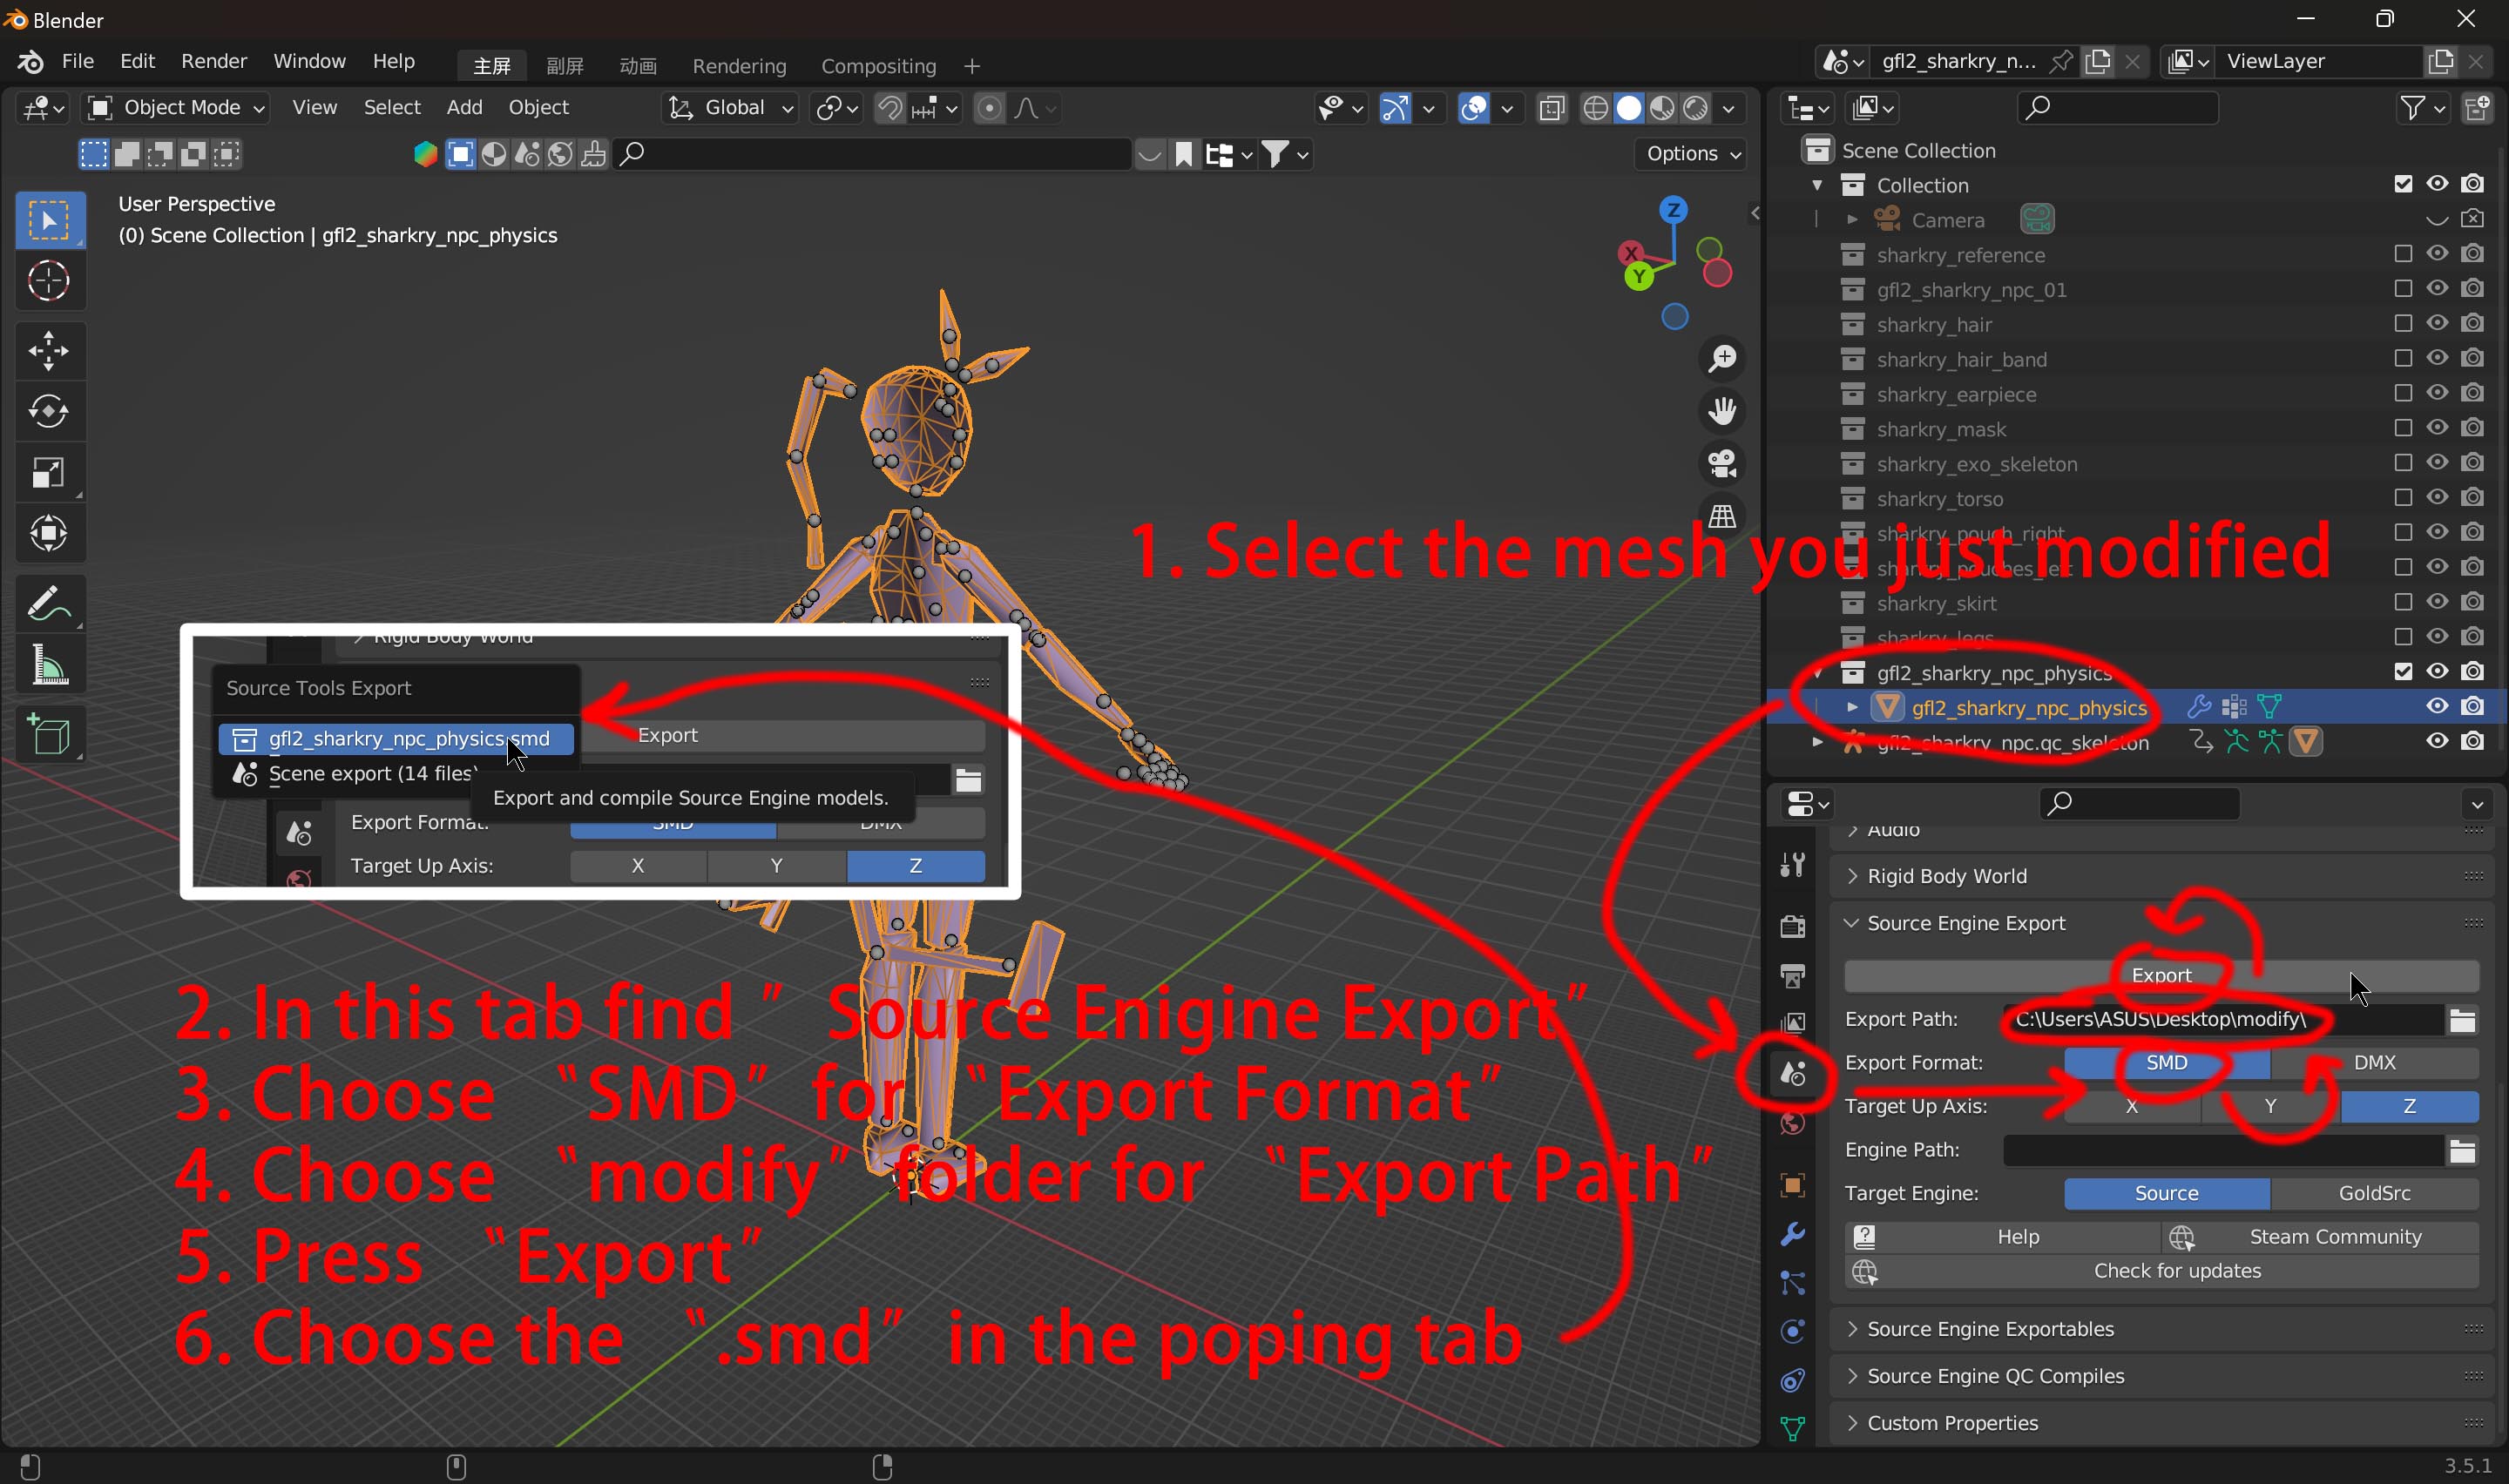Open the Render menu
This screenshot has height=1484, width=2509.
click(x=213, y=62)
